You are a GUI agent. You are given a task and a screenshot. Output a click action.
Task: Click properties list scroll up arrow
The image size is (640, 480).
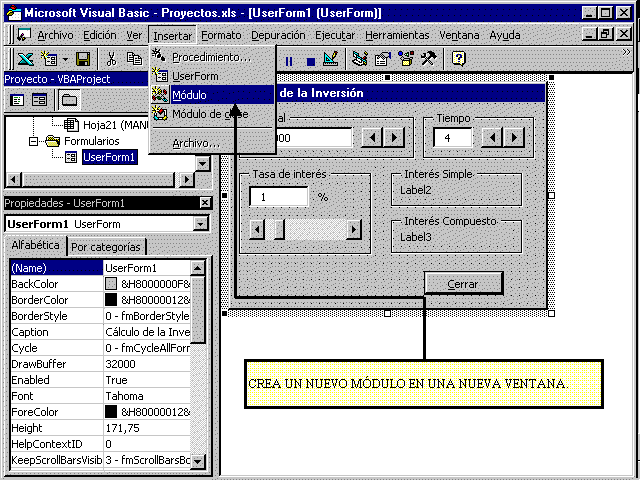pyautogui.click(x=198, y=268)
